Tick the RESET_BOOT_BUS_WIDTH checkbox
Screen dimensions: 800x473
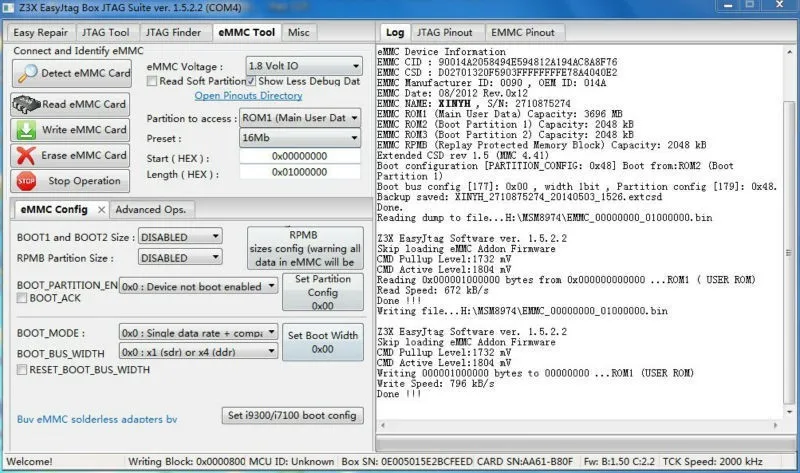pyautogui.click(x=21, y=369)
